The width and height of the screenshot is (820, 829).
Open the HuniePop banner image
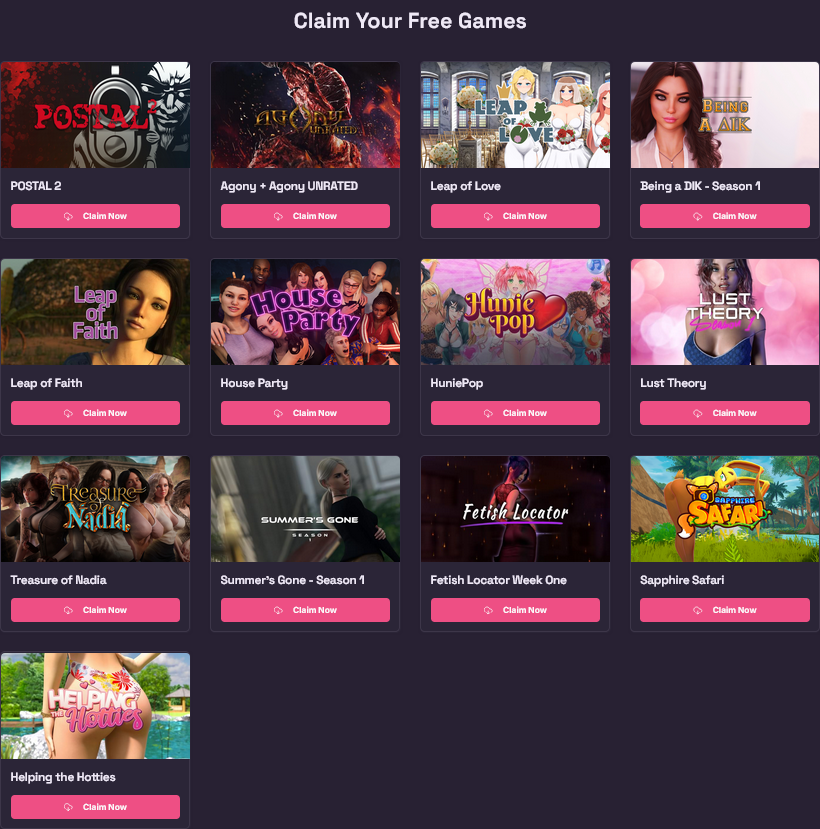515,312
